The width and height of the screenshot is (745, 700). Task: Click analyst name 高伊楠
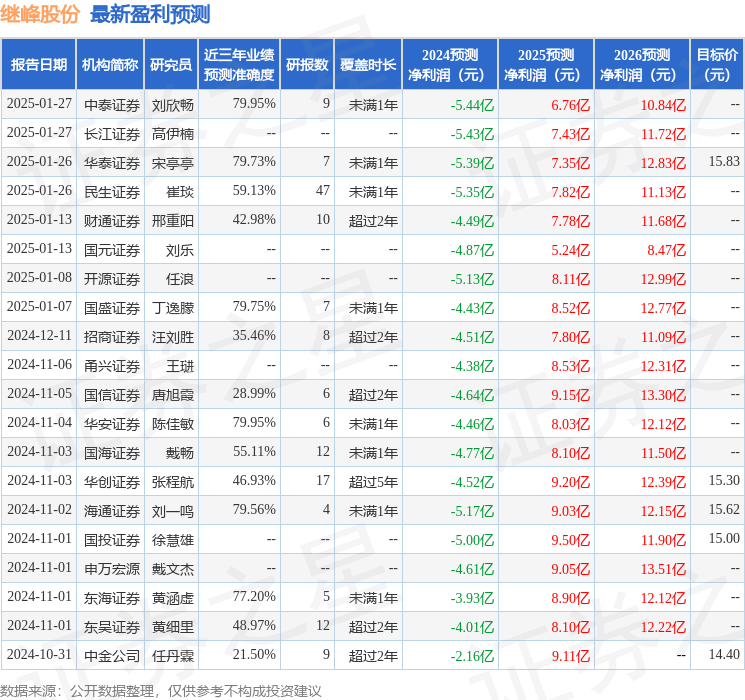(173, 134)
